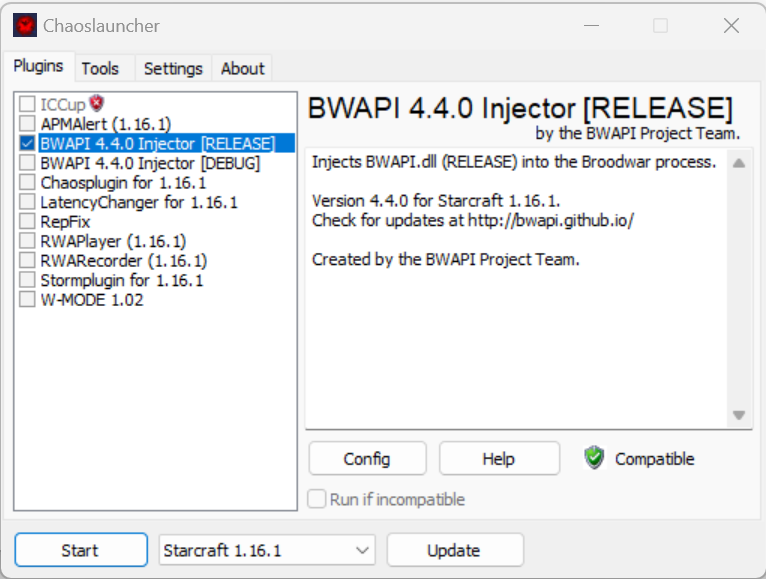
Task: Click the ICCup red shield icon
Action: 97,103
